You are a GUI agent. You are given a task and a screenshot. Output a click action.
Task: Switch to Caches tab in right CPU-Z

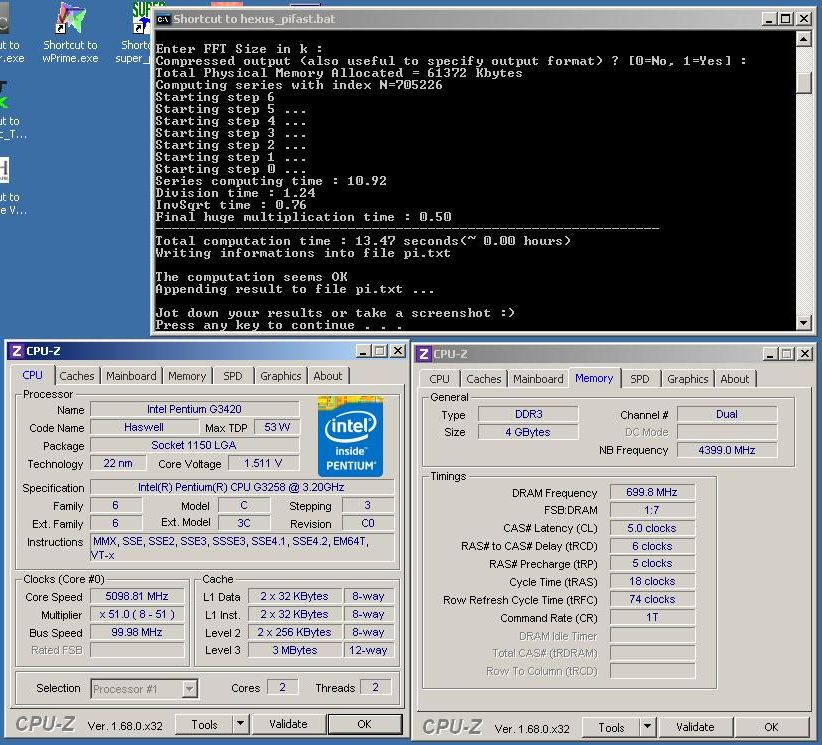click(484, 379)
